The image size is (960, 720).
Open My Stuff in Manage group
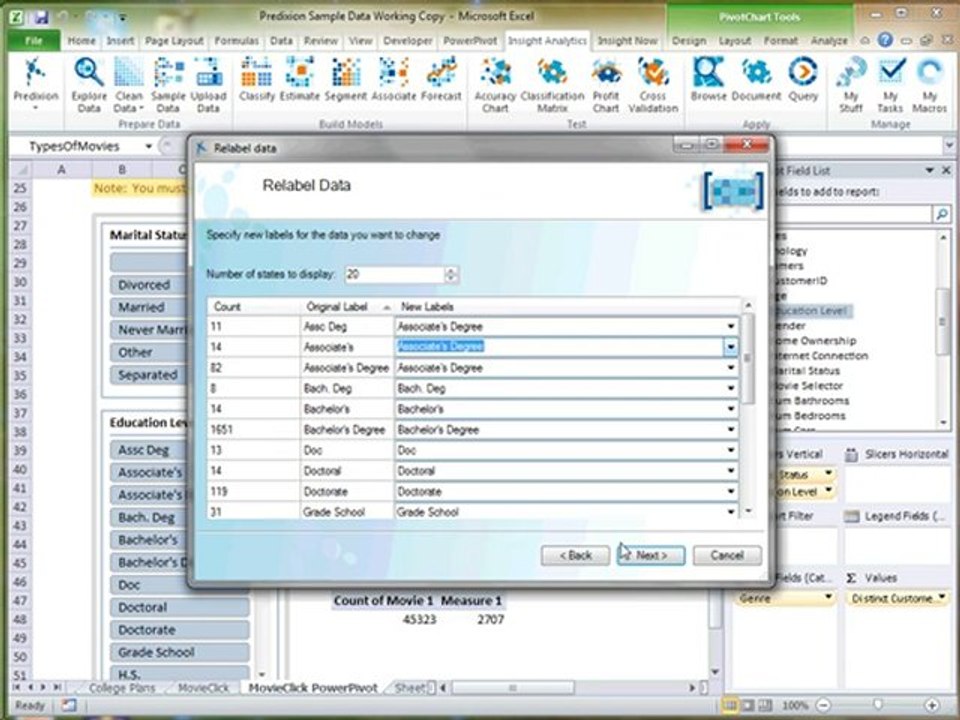click(850, 84)
